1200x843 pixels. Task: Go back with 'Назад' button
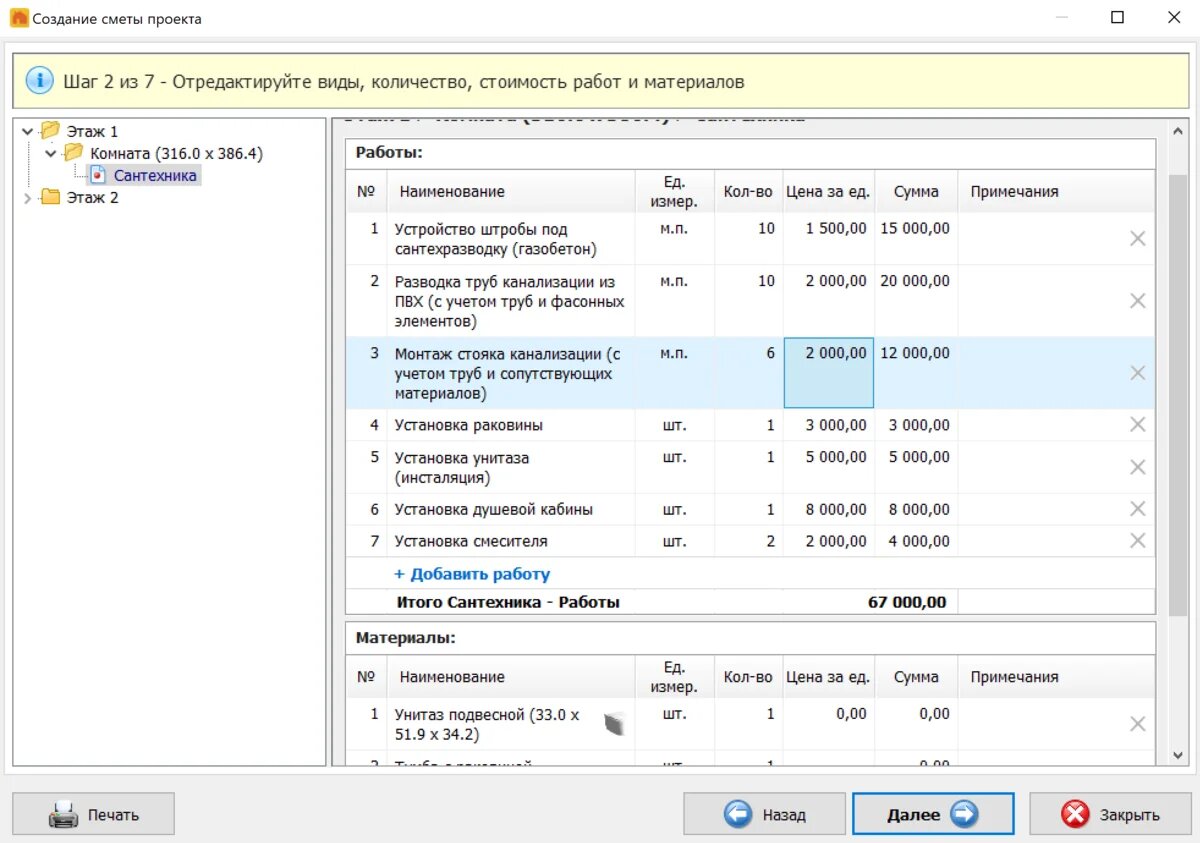coord(765,814)
